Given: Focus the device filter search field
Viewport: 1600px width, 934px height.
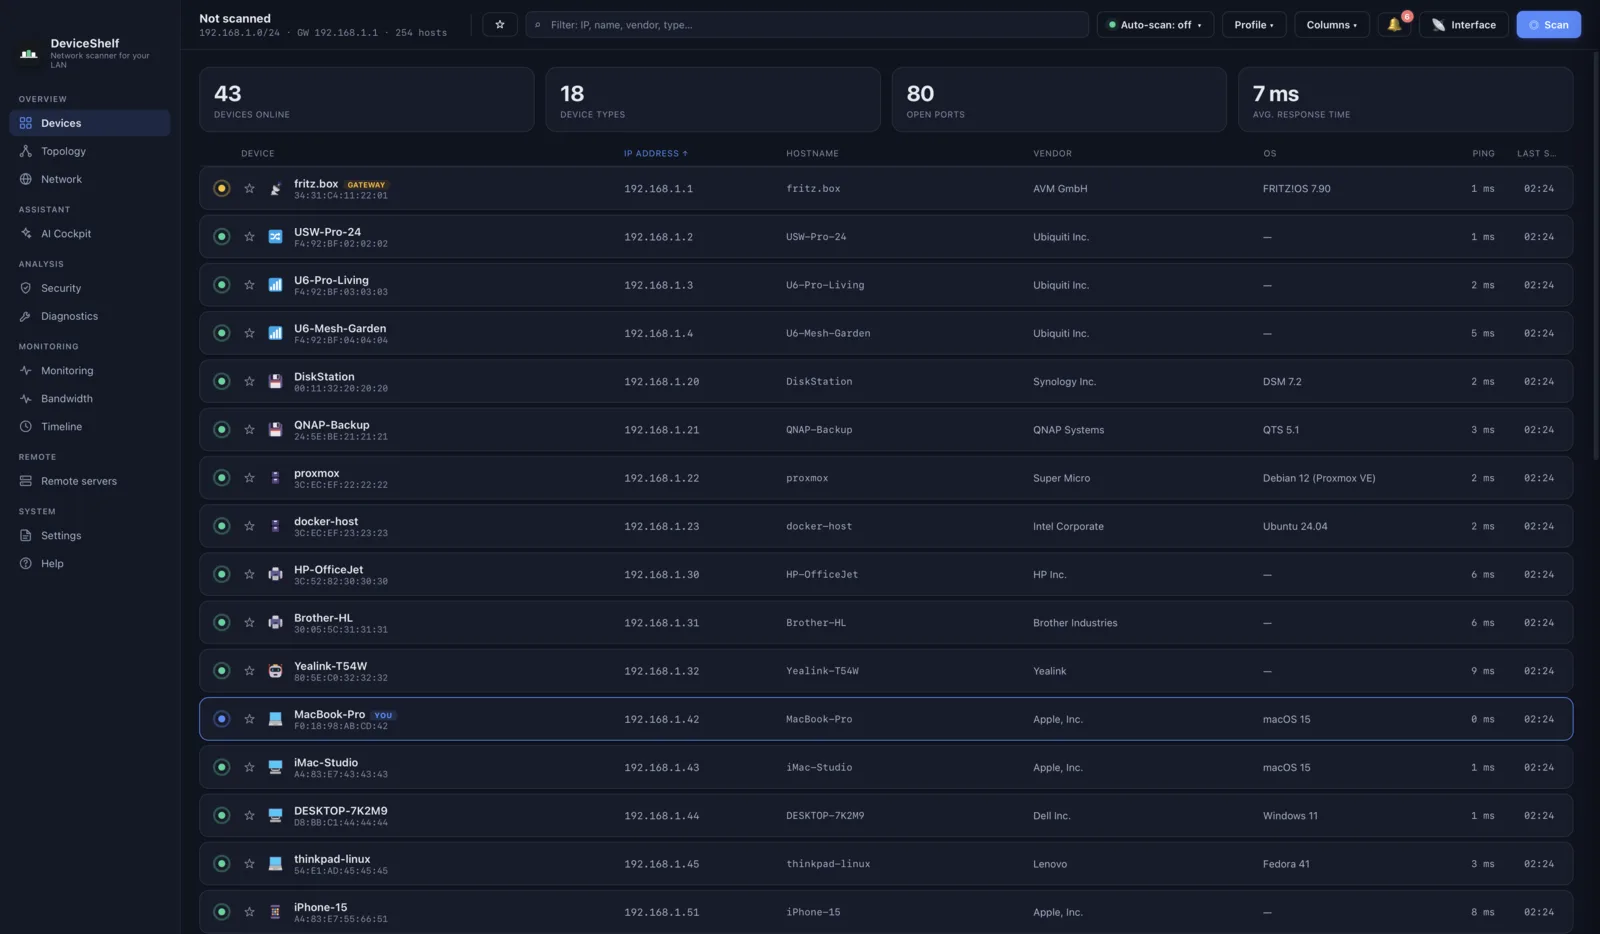Looking at the screenshot, I should pyautogui.click(x=807, y=25).
